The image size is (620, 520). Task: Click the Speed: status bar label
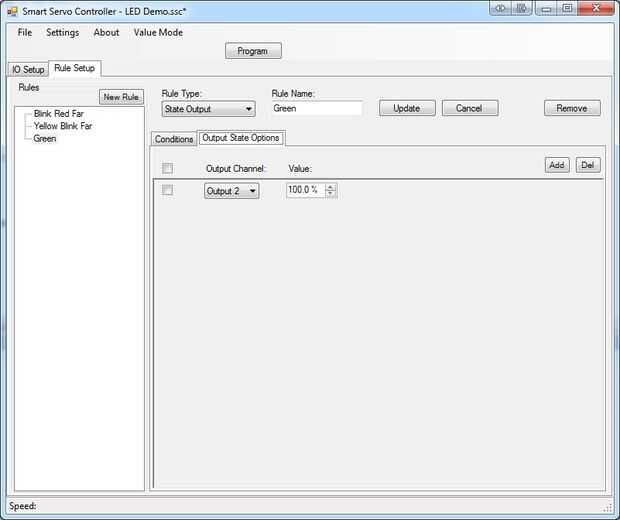pos(23,506)
